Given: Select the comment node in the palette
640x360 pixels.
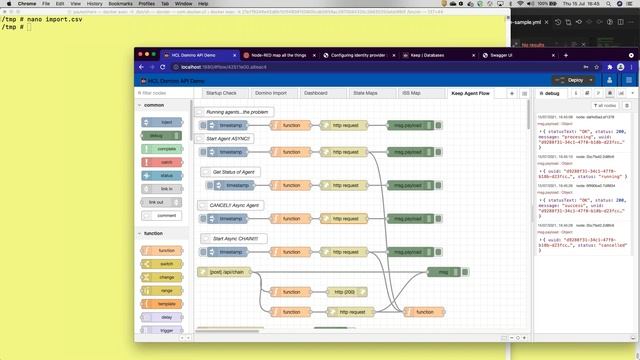Looking at the screenshot, I should click(x=162, y=216).
